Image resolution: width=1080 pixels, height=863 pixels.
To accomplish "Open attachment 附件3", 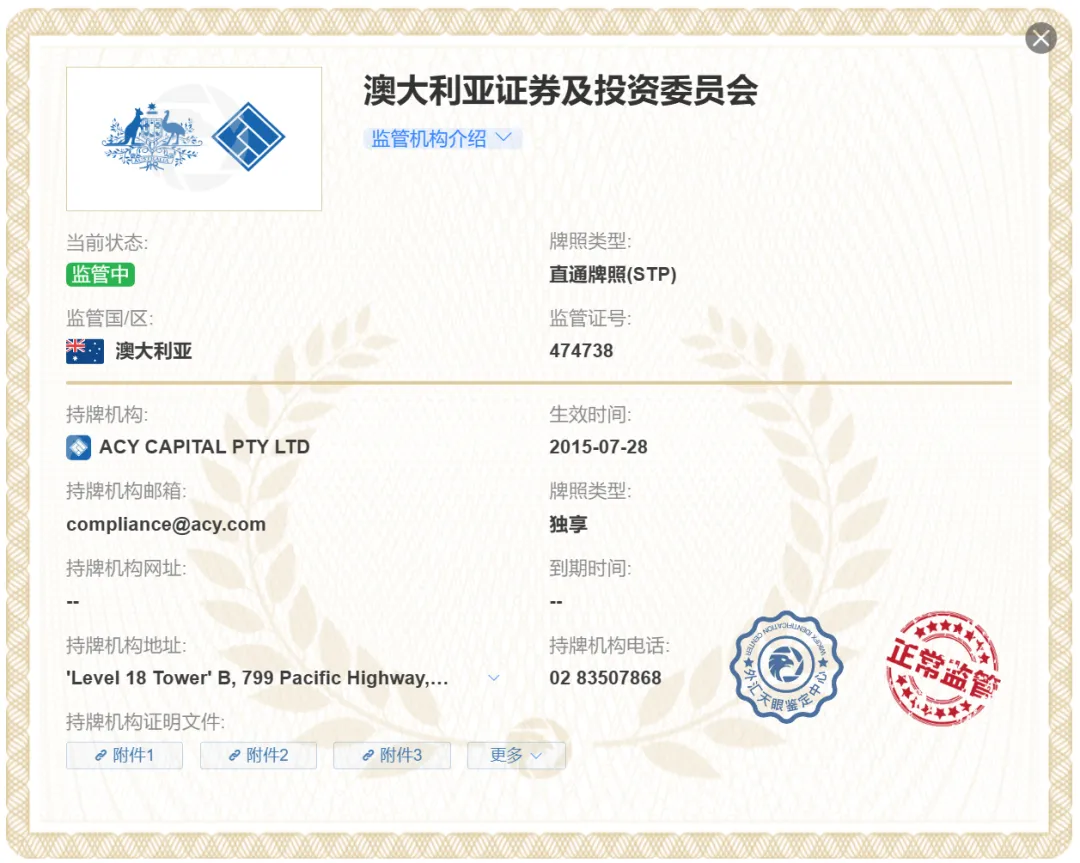I will click(392, 756).
